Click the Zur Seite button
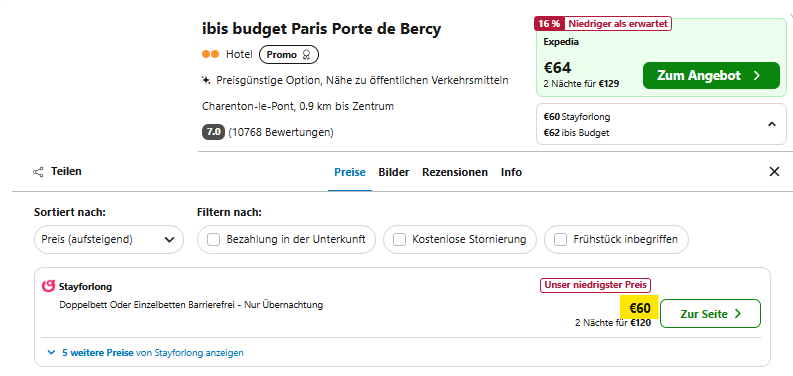 710,314
